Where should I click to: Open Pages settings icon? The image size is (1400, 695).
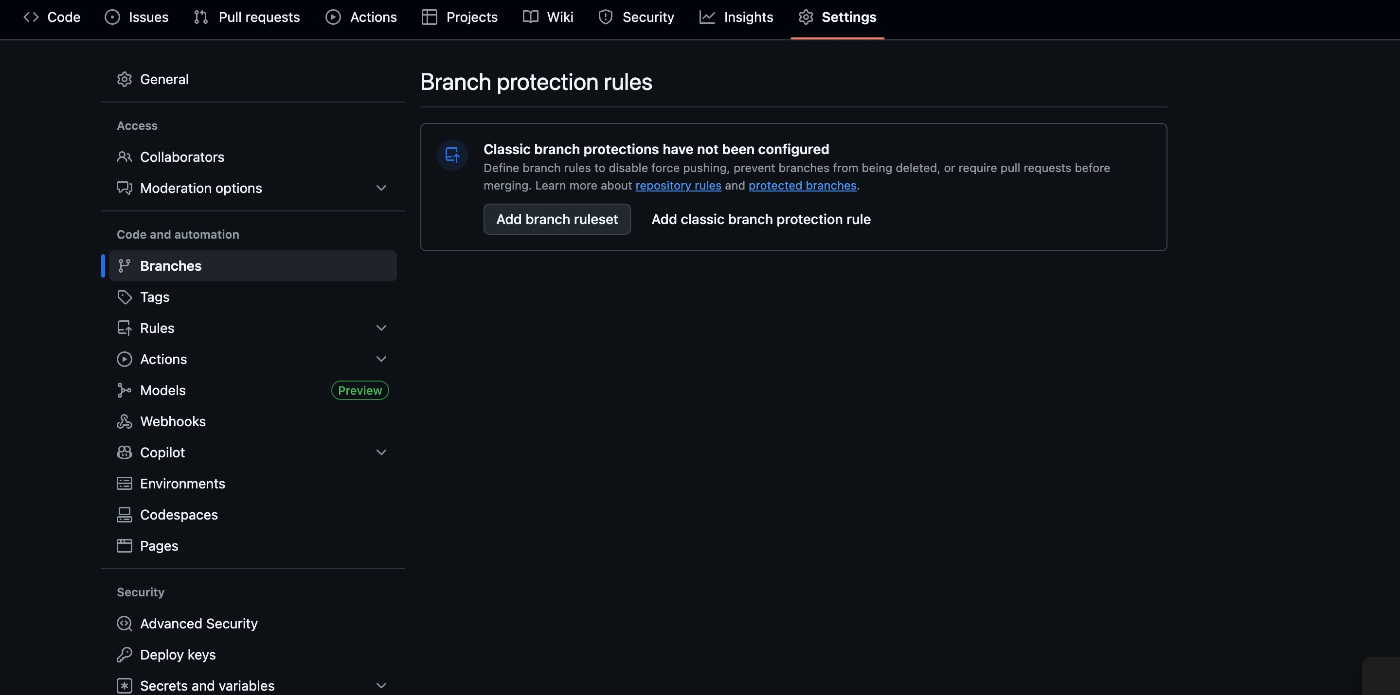(x=123, y=545)
